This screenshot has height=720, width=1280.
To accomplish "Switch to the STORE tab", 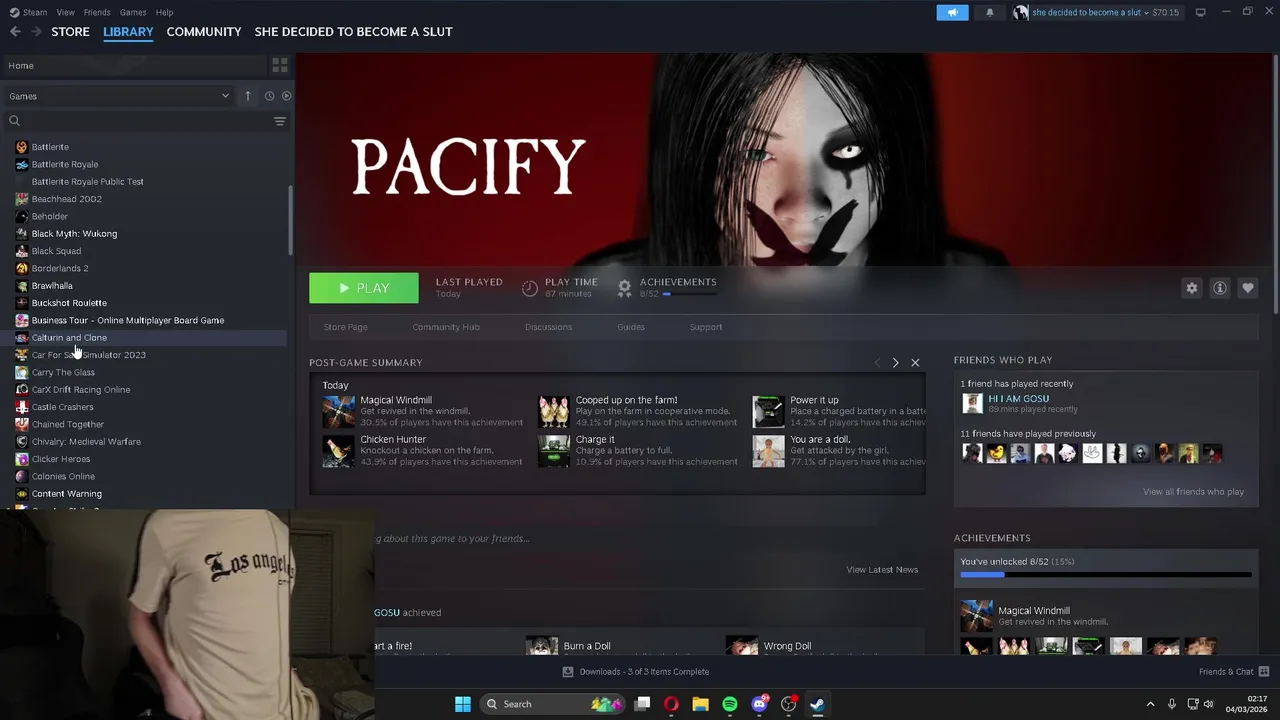I will (x=70, y=32).
